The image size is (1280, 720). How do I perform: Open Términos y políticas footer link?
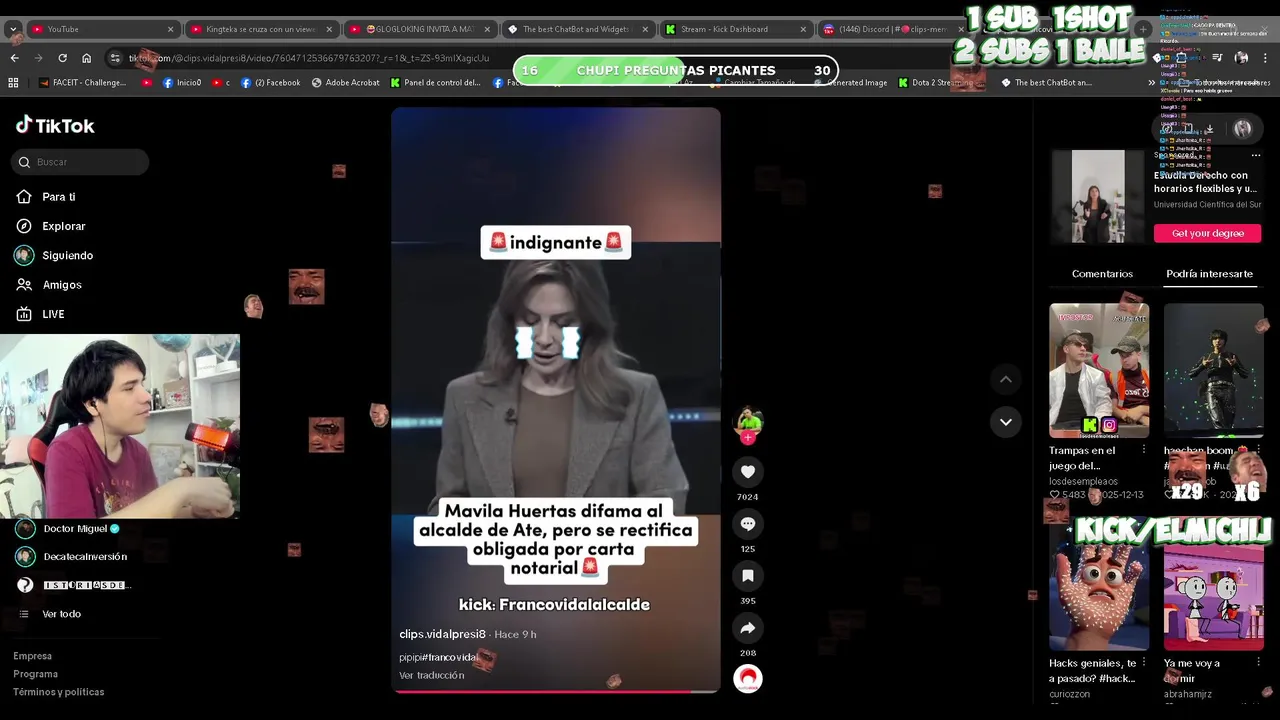click(58, 692)
